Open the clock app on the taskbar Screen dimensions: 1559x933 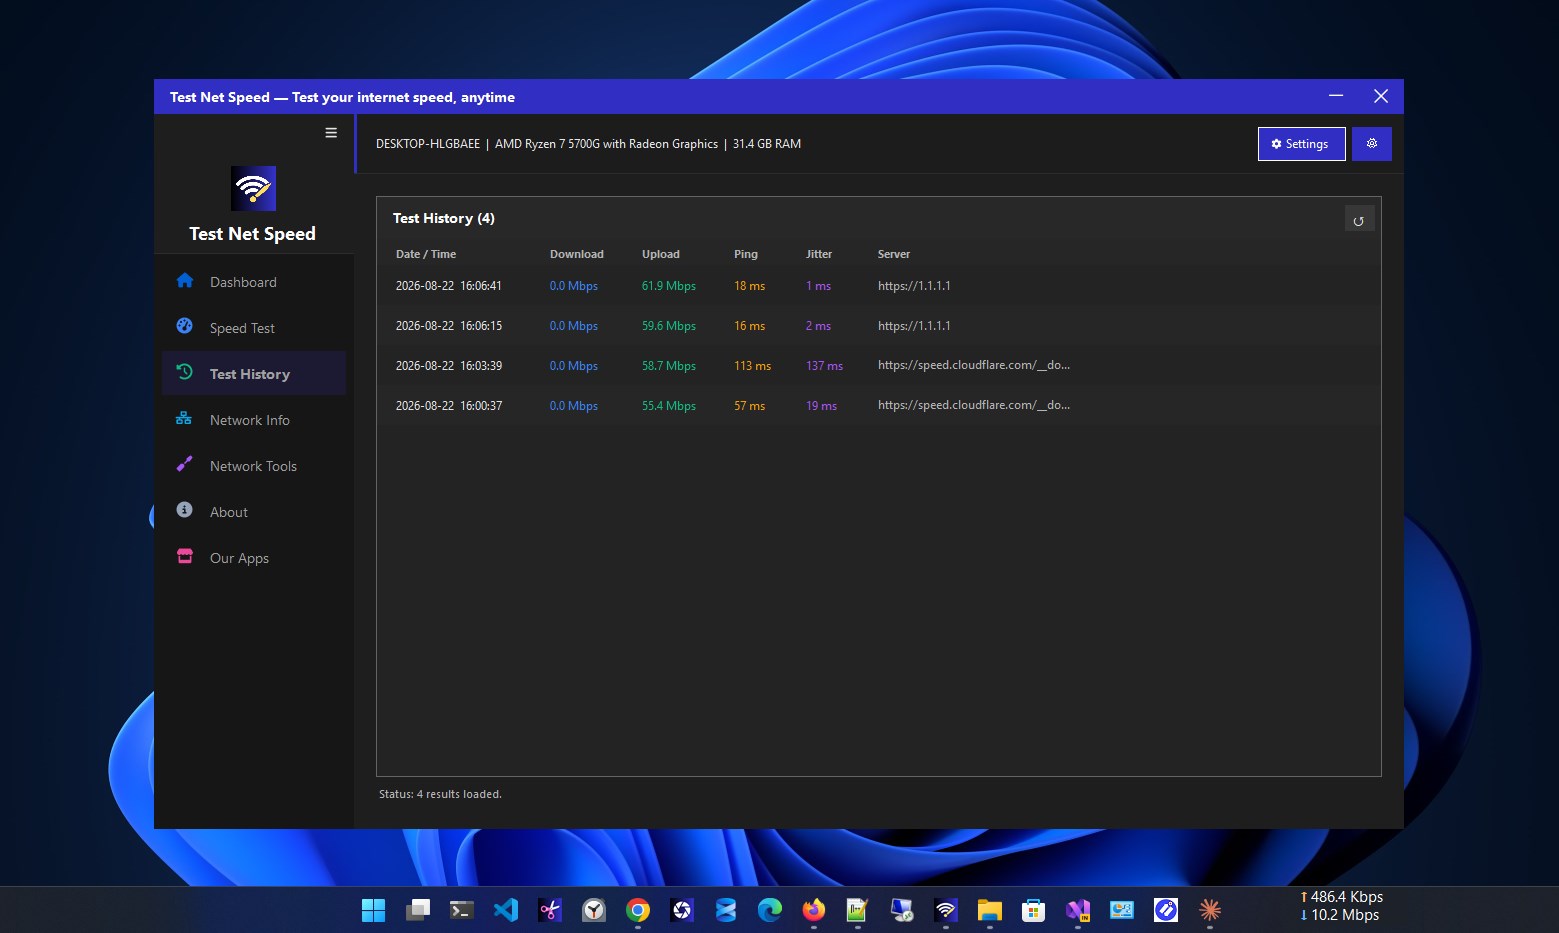point(594,910)
